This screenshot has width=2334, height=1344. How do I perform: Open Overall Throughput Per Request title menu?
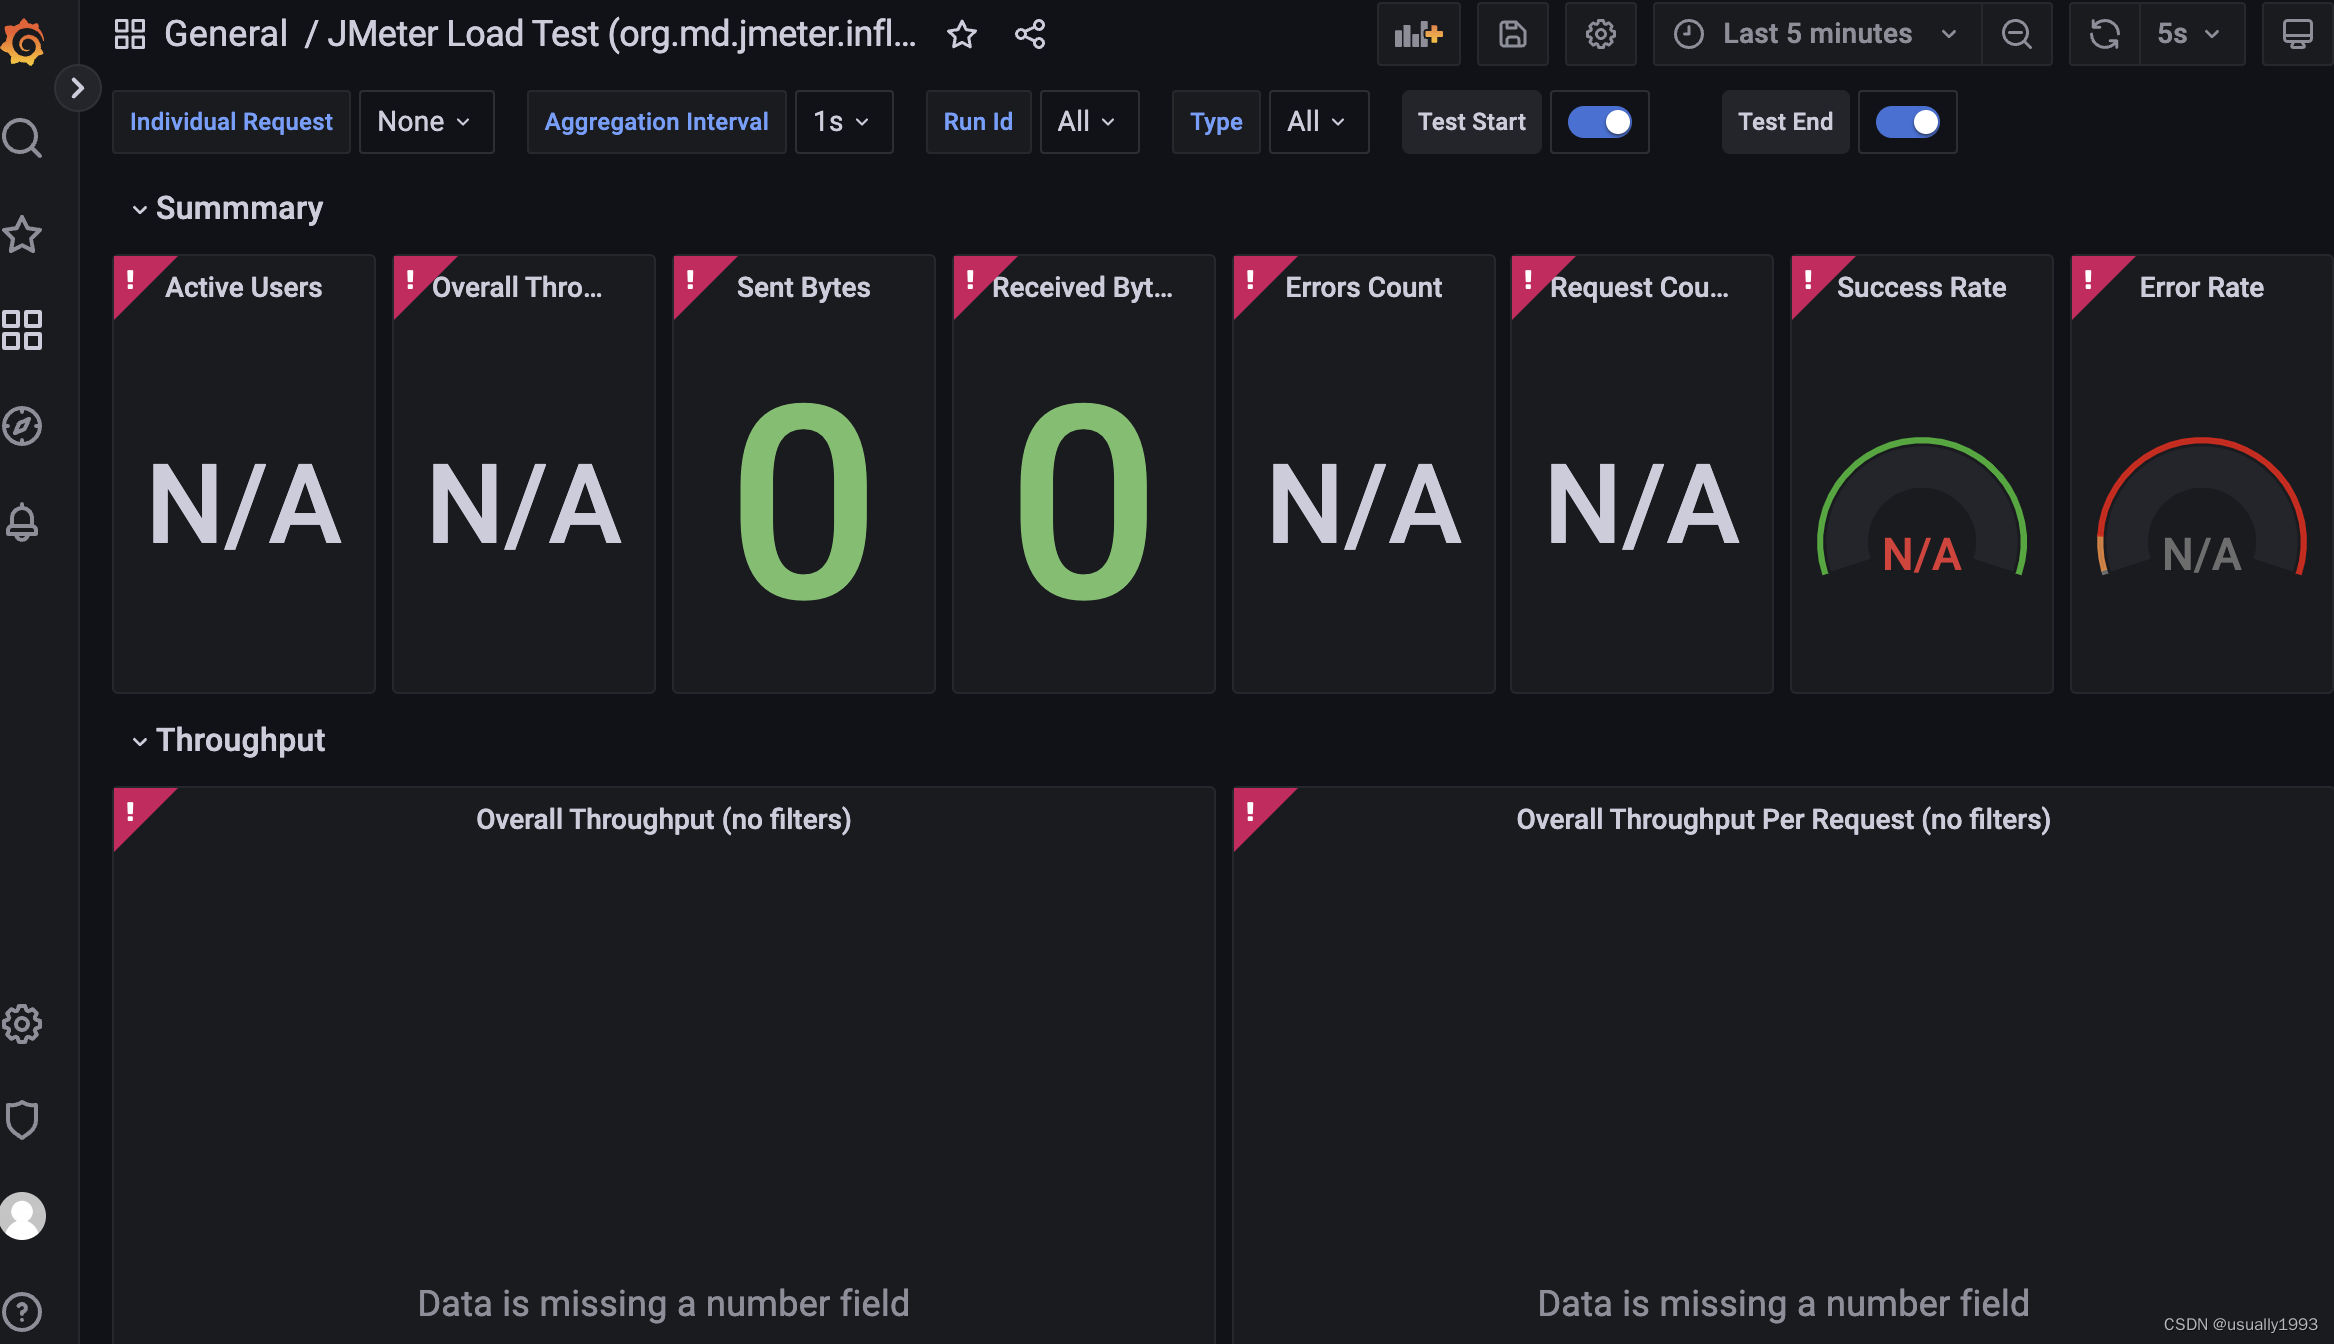coord(1784,820)
